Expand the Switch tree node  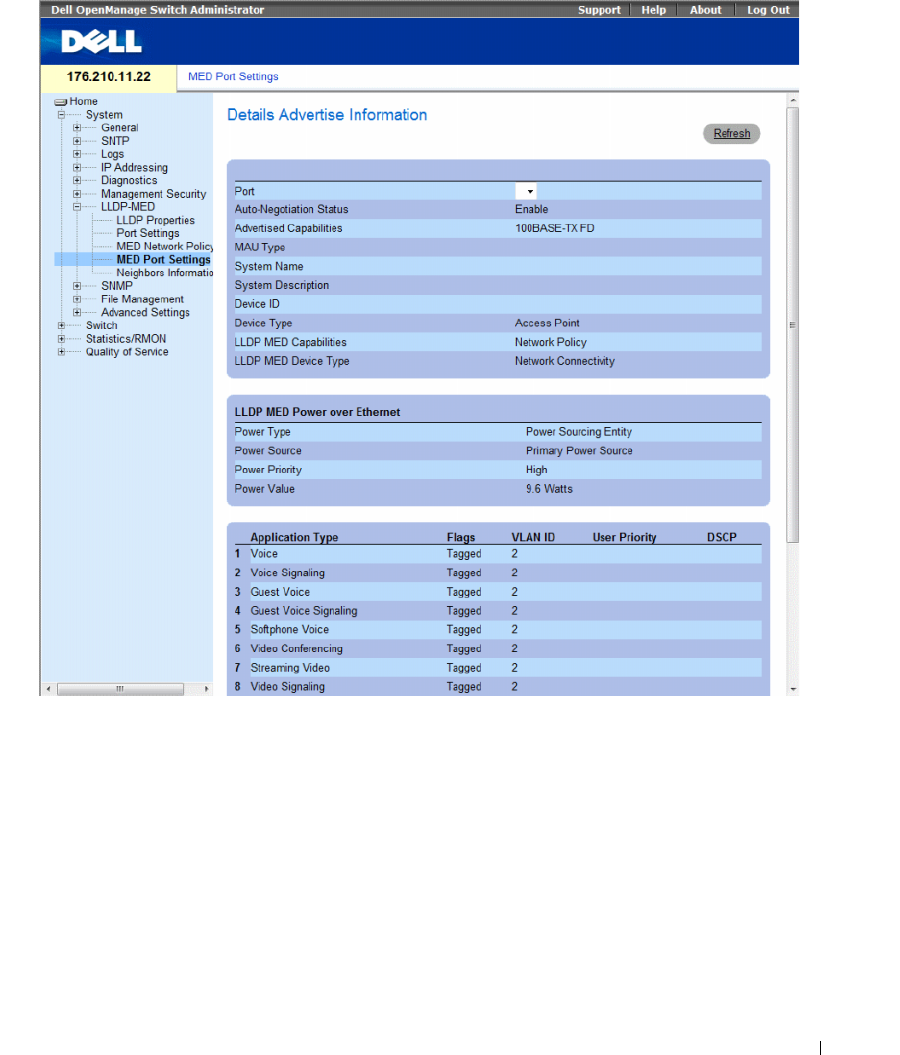(61, 326)
